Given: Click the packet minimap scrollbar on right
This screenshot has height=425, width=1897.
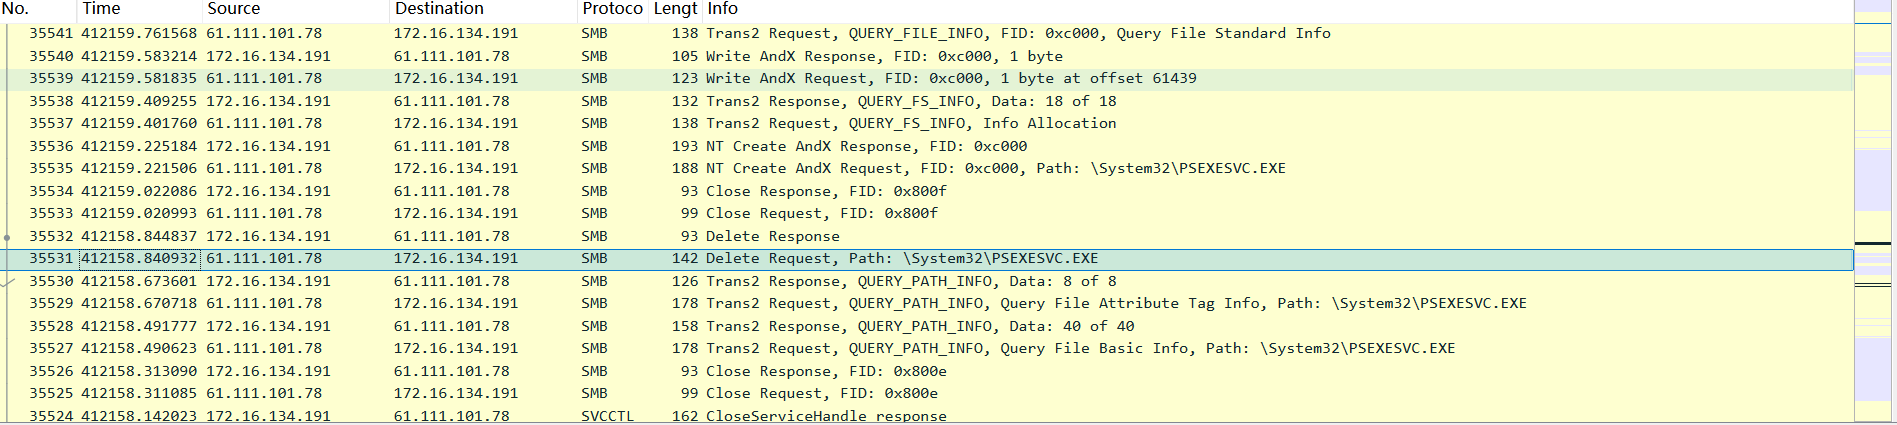Looking at the screenshot, I should (x=1873, y=212).
